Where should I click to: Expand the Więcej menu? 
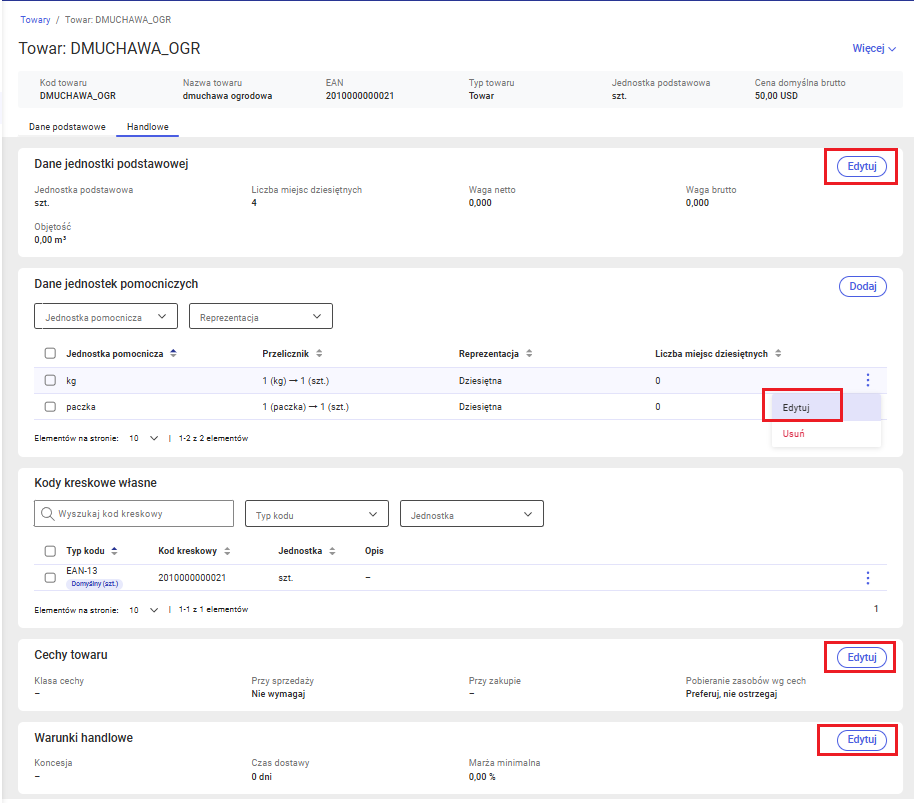(x=873, y=48)
